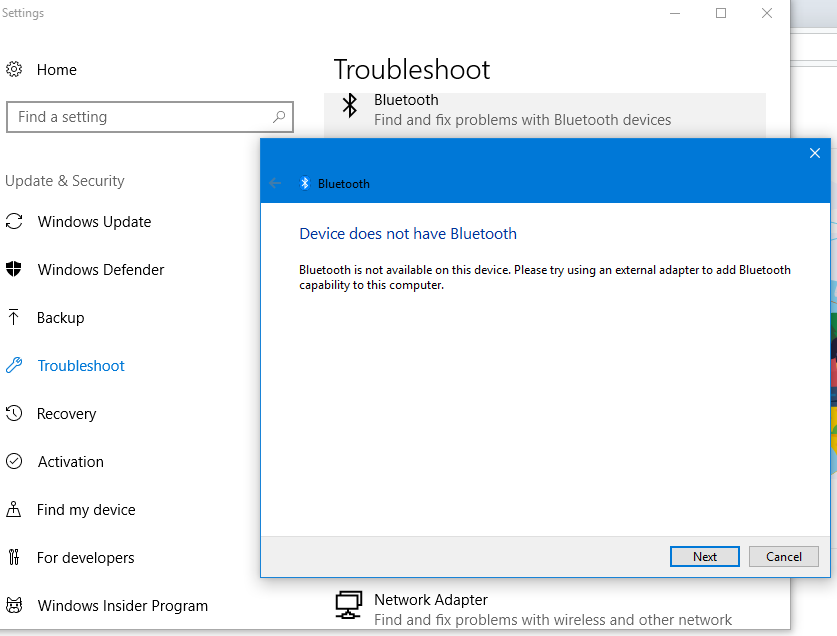Click the Backup upload arrow icon

[x=14, y=317]
